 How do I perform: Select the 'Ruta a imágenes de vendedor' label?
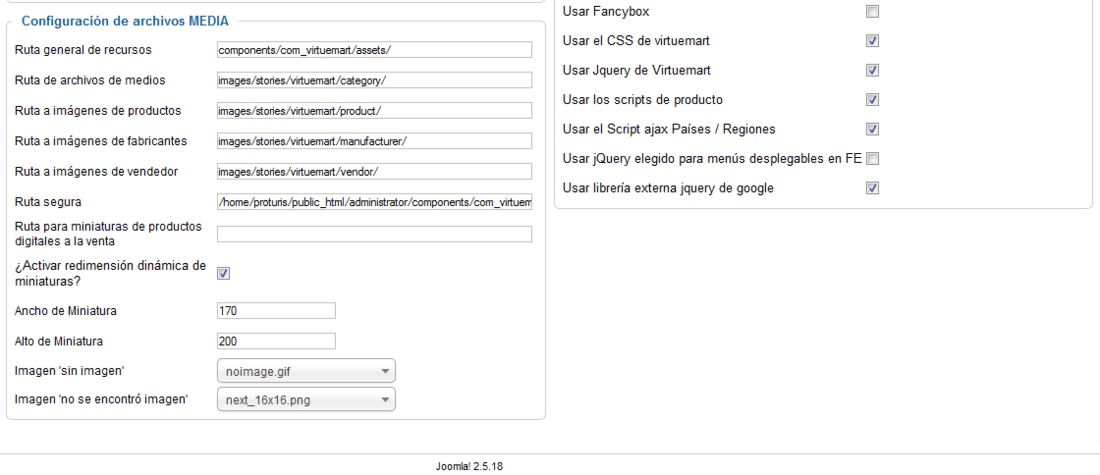96,172
